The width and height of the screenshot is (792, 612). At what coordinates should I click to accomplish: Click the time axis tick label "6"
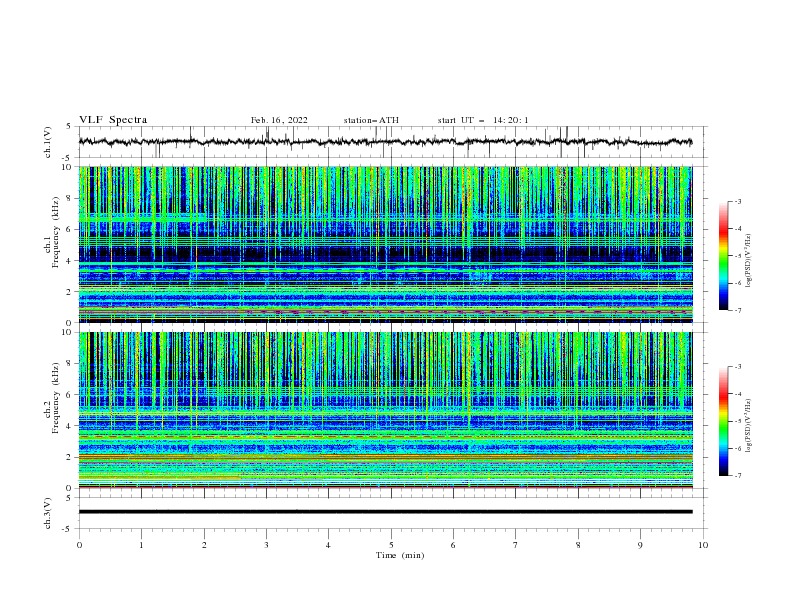[453, 545]
